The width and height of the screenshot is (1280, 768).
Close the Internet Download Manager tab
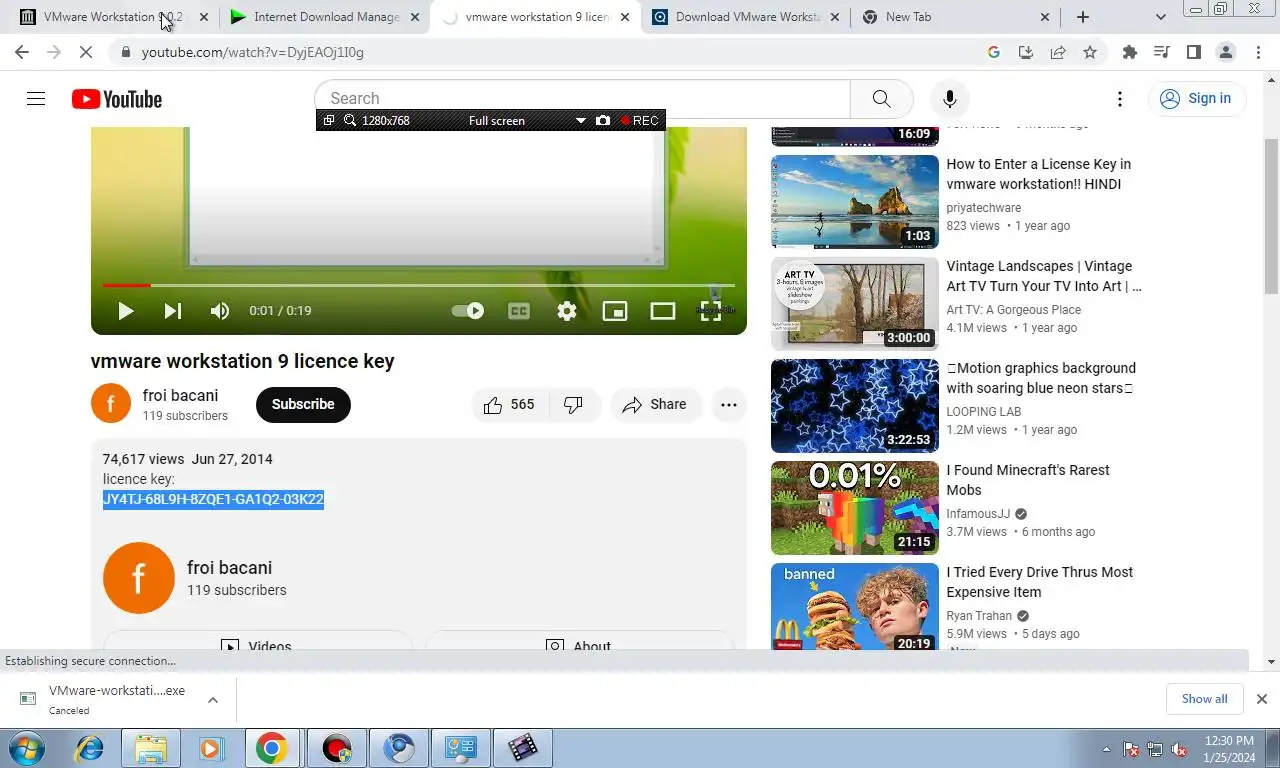[x=414, y=17]
